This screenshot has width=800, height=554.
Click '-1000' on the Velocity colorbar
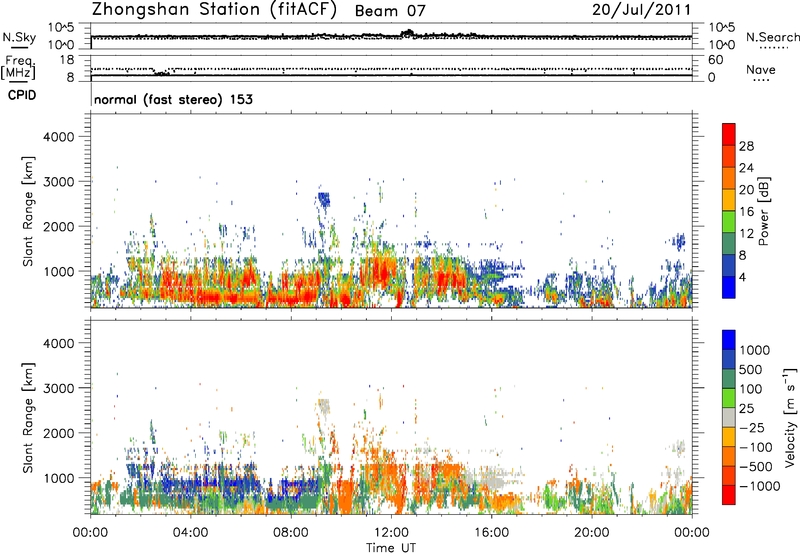click(760, 486)
